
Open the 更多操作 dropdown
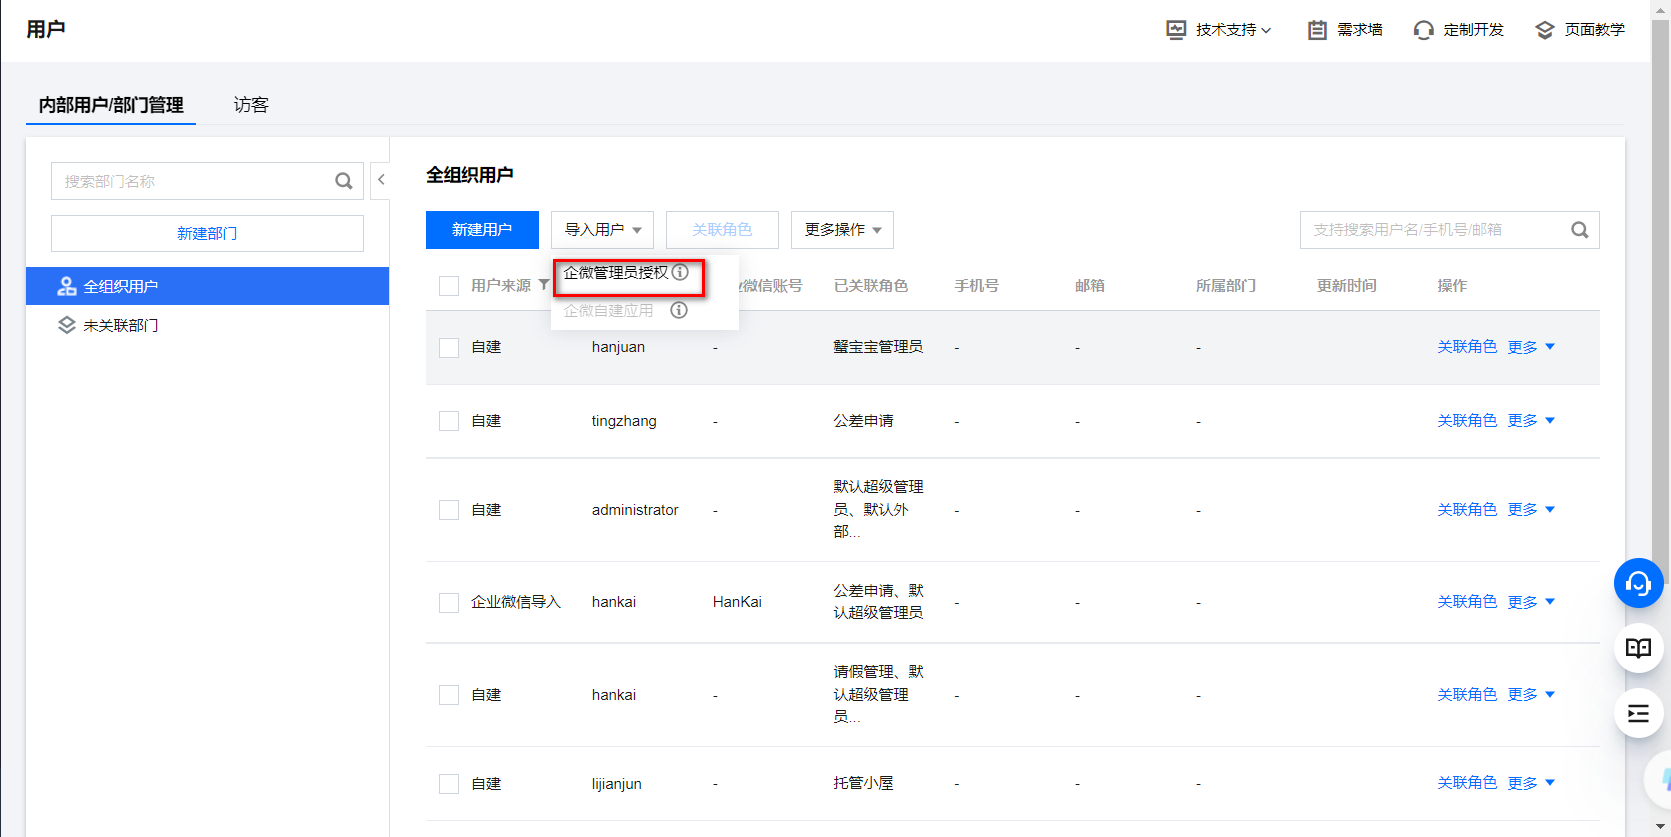coord(842,230)
